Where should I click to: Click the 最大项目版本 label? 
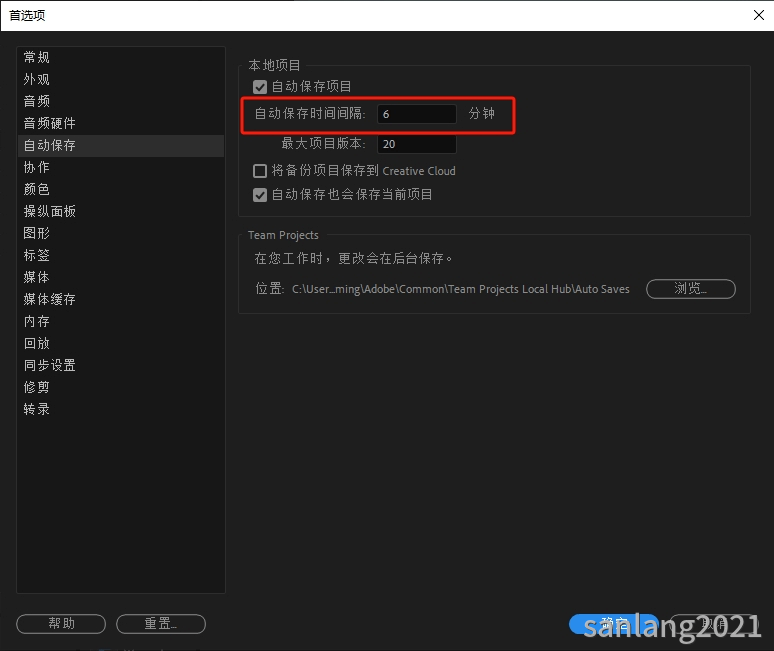[323, 144]
